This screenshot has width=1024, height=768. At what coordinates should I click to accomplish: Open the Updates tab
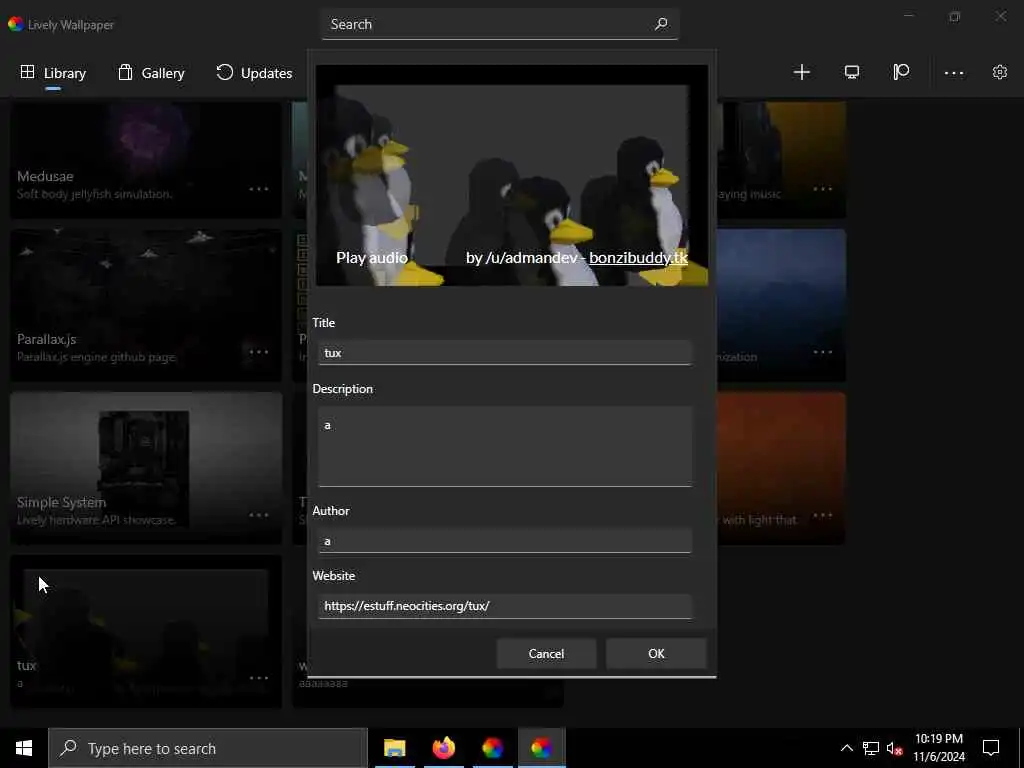coord(254,73)
